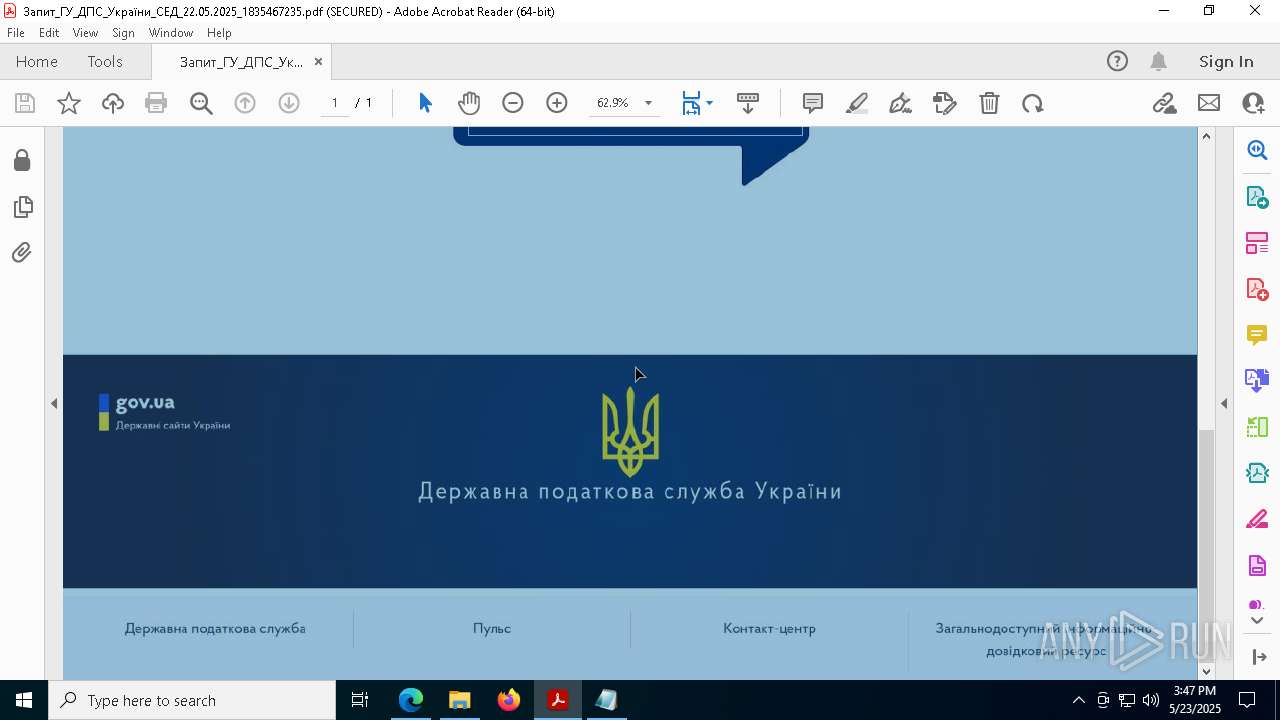Click the taskbar search box
Screen dimensions: 1280x720
(x=192, y=700)
